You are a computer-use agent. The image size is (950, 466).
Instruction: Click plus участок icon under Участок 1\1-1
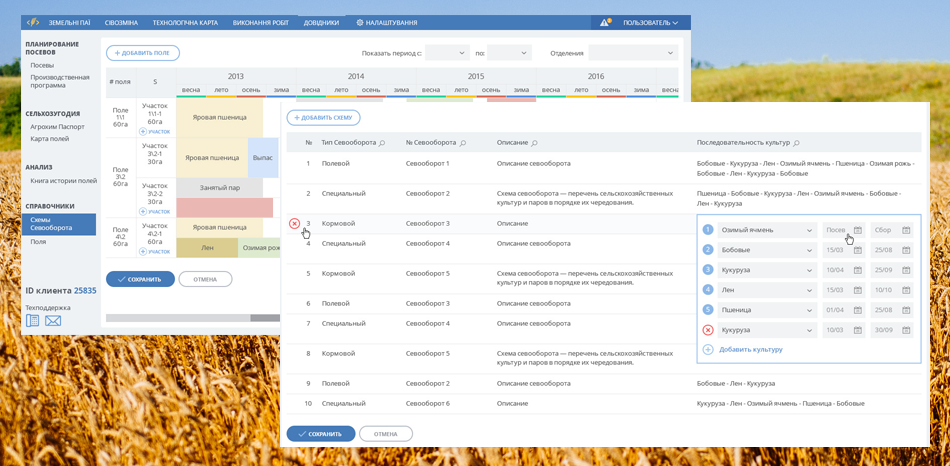coord(143,131)
